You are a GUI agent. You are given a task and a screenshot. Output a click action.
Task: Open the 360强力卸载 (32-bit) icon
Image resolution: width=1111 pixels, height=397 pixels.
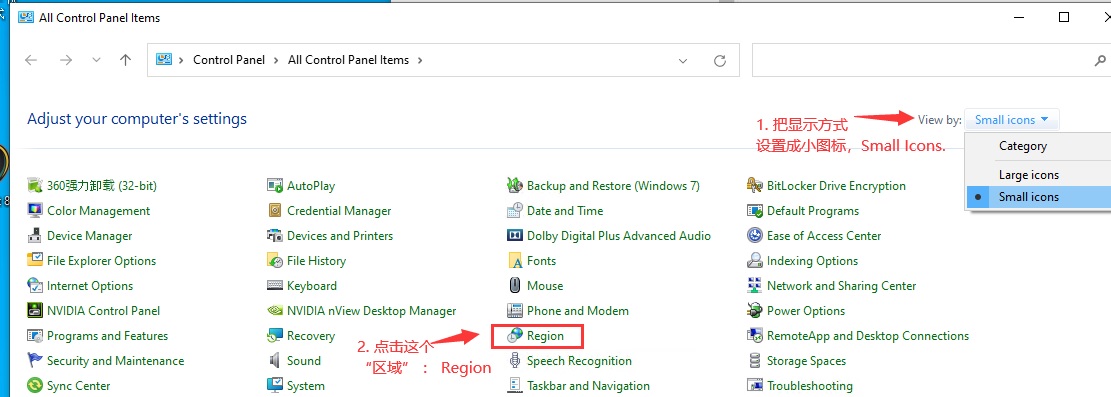click(x=35, y=186)
